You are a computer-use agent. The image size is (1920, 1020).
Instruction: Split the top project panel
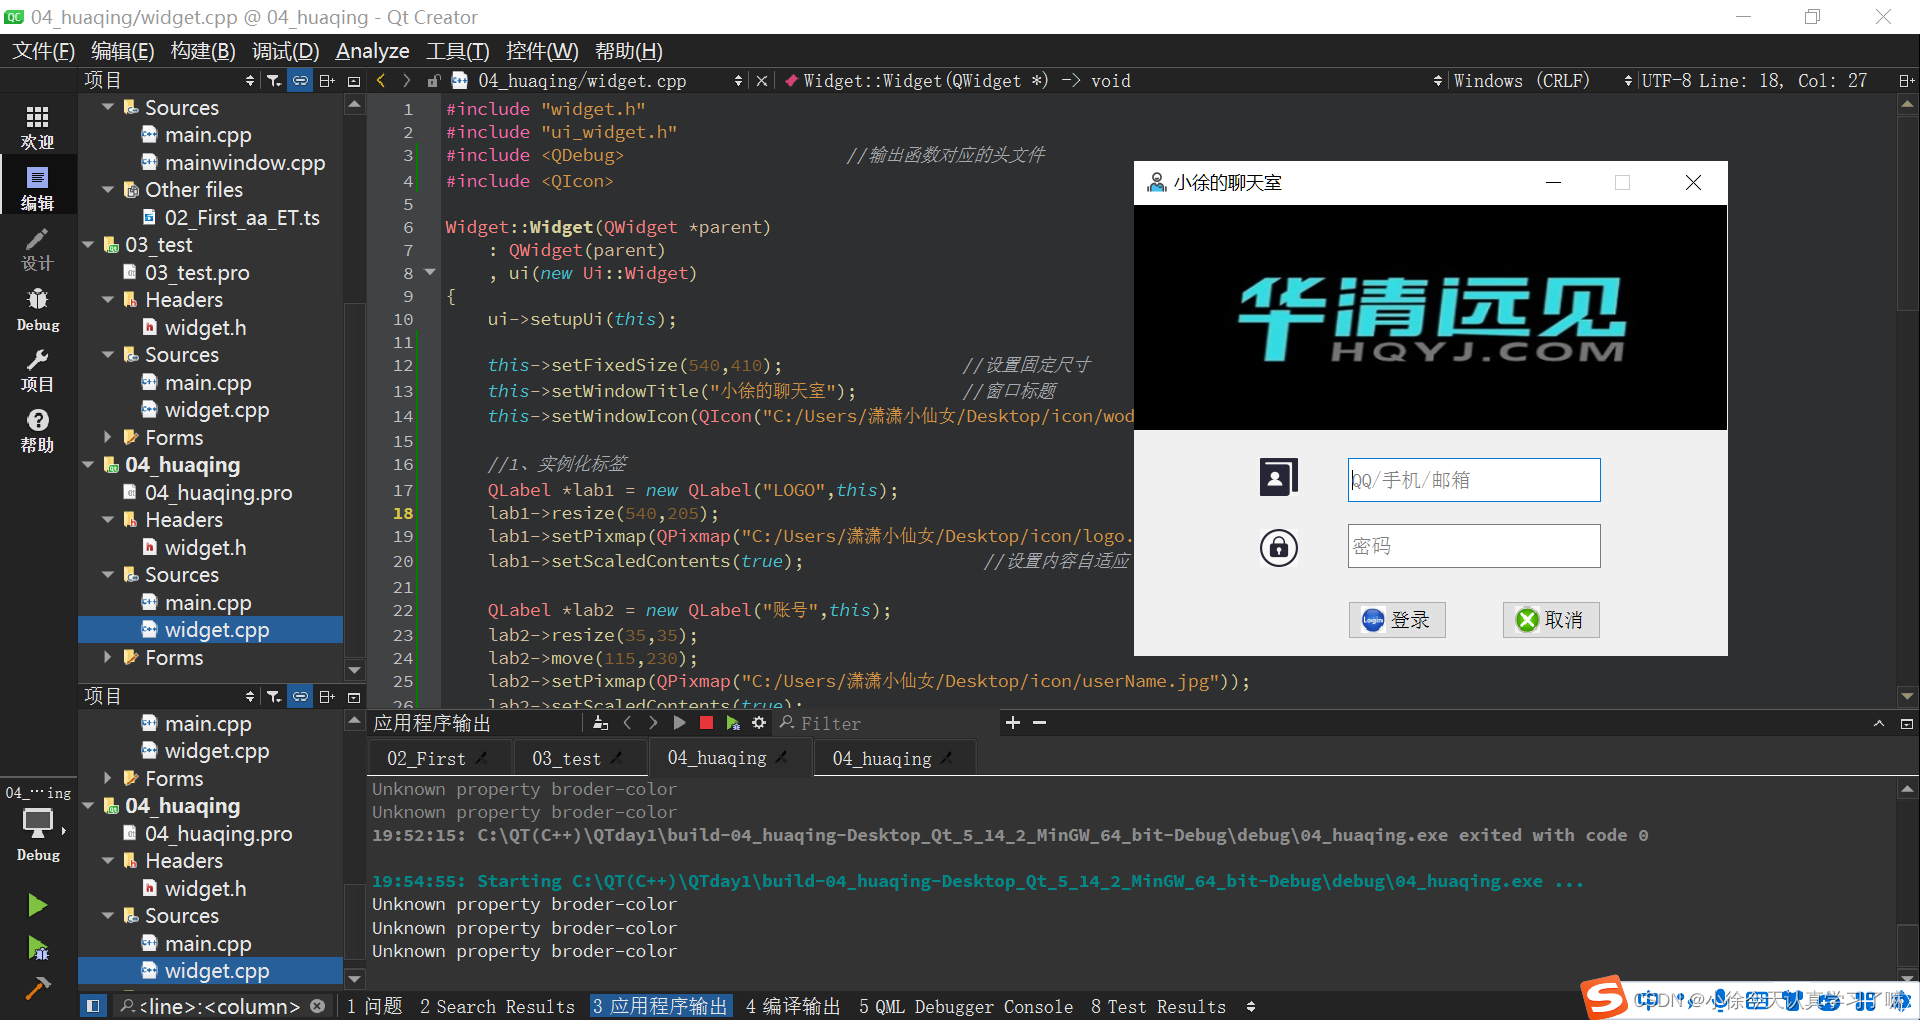pyautogui.click(x=327, y=80)
